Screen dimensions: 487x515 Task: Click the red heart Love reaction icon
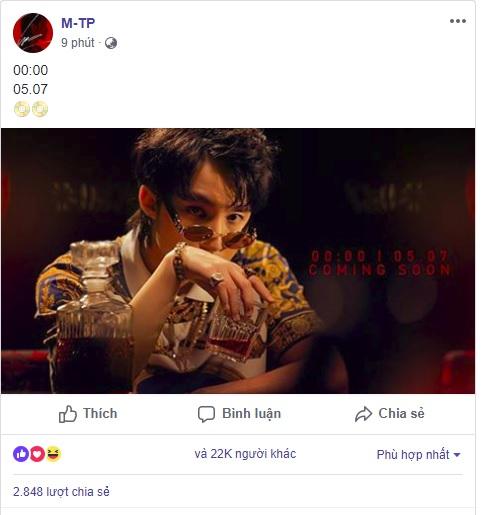37,454
